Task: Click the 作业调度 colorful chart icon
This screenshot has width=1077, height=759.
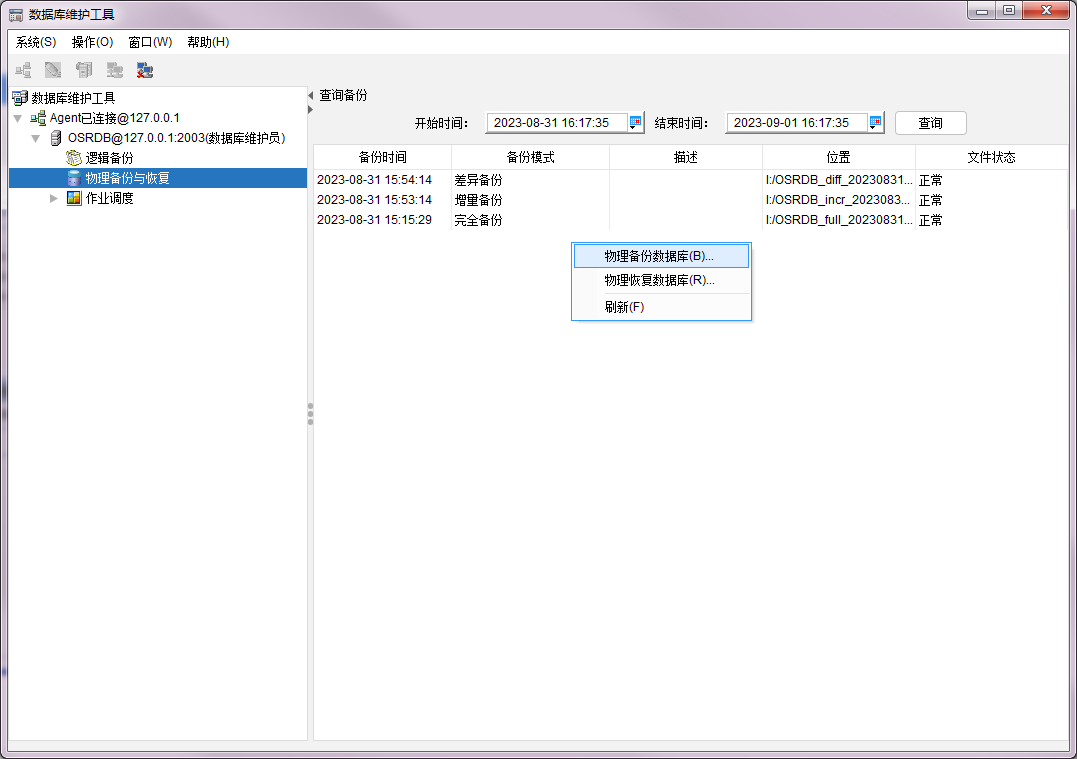Action: pos(74,198)
